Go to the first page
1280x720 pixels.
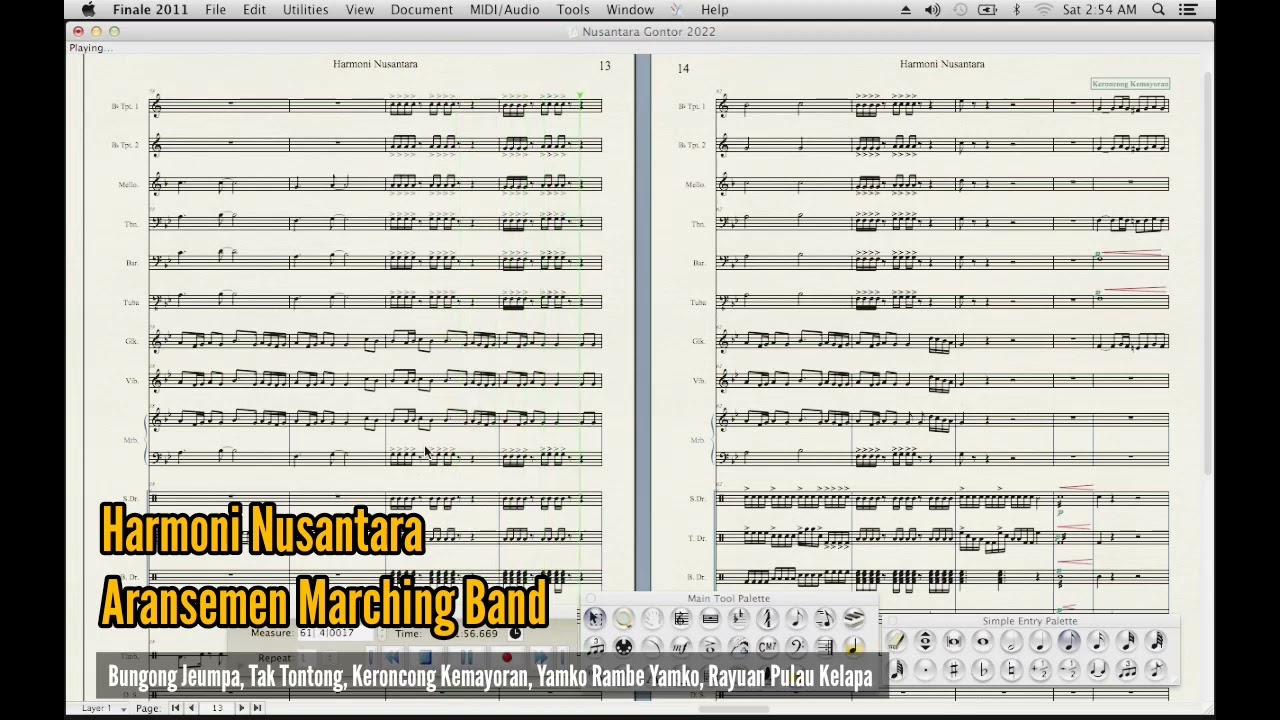(x=175, y=708)
